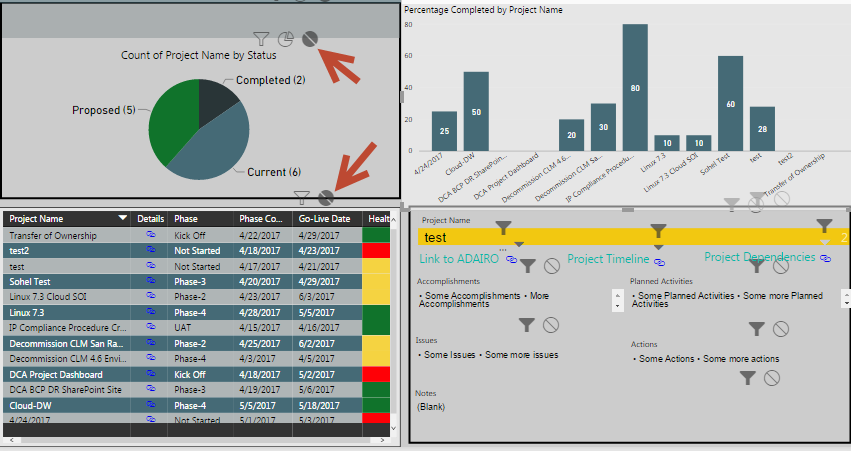
Task: Click the 'none' interaction icon above the project table
Action: point(326,198)
